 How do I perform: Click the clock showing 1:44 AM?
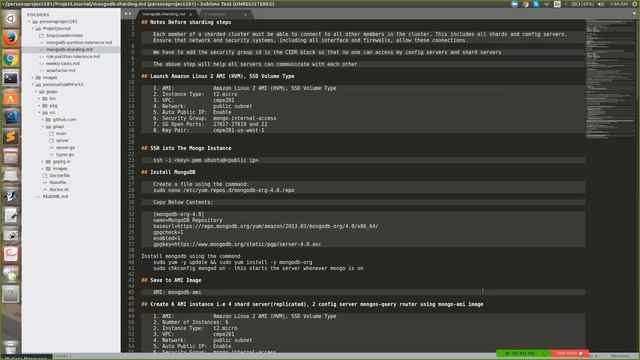(x=619, y=4)
